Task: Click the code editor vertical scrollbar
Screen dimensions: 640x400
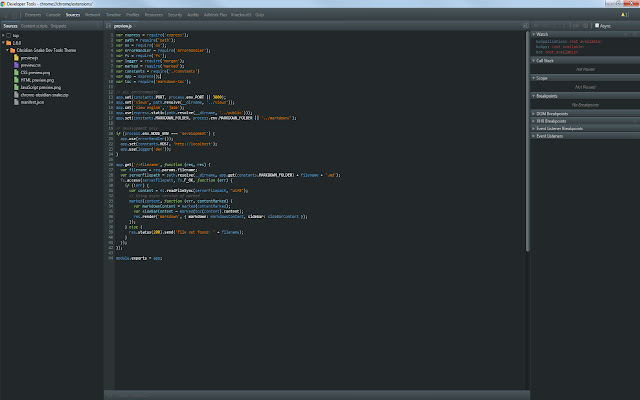Action: point(527,141)
